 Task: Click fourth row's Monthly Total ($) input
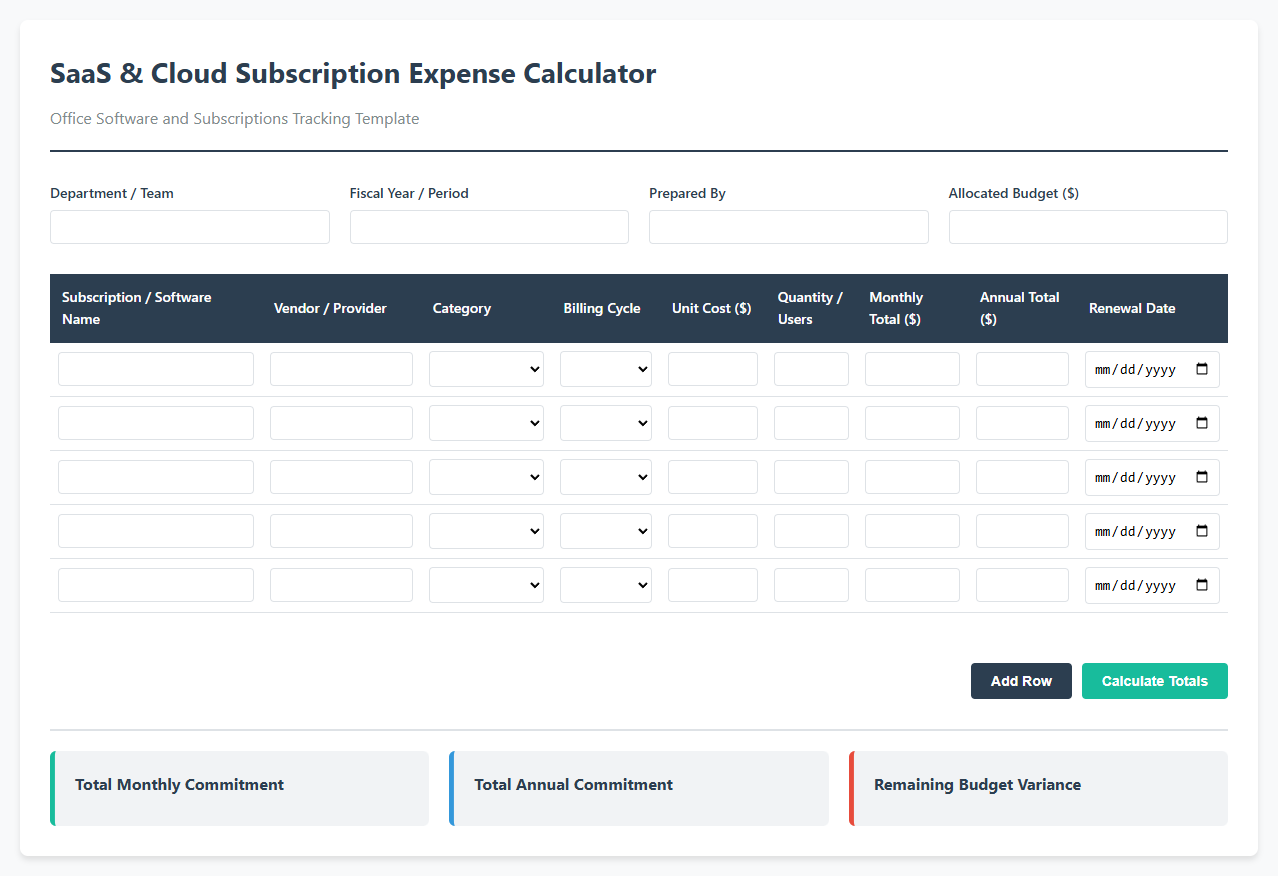coord(912,531)
